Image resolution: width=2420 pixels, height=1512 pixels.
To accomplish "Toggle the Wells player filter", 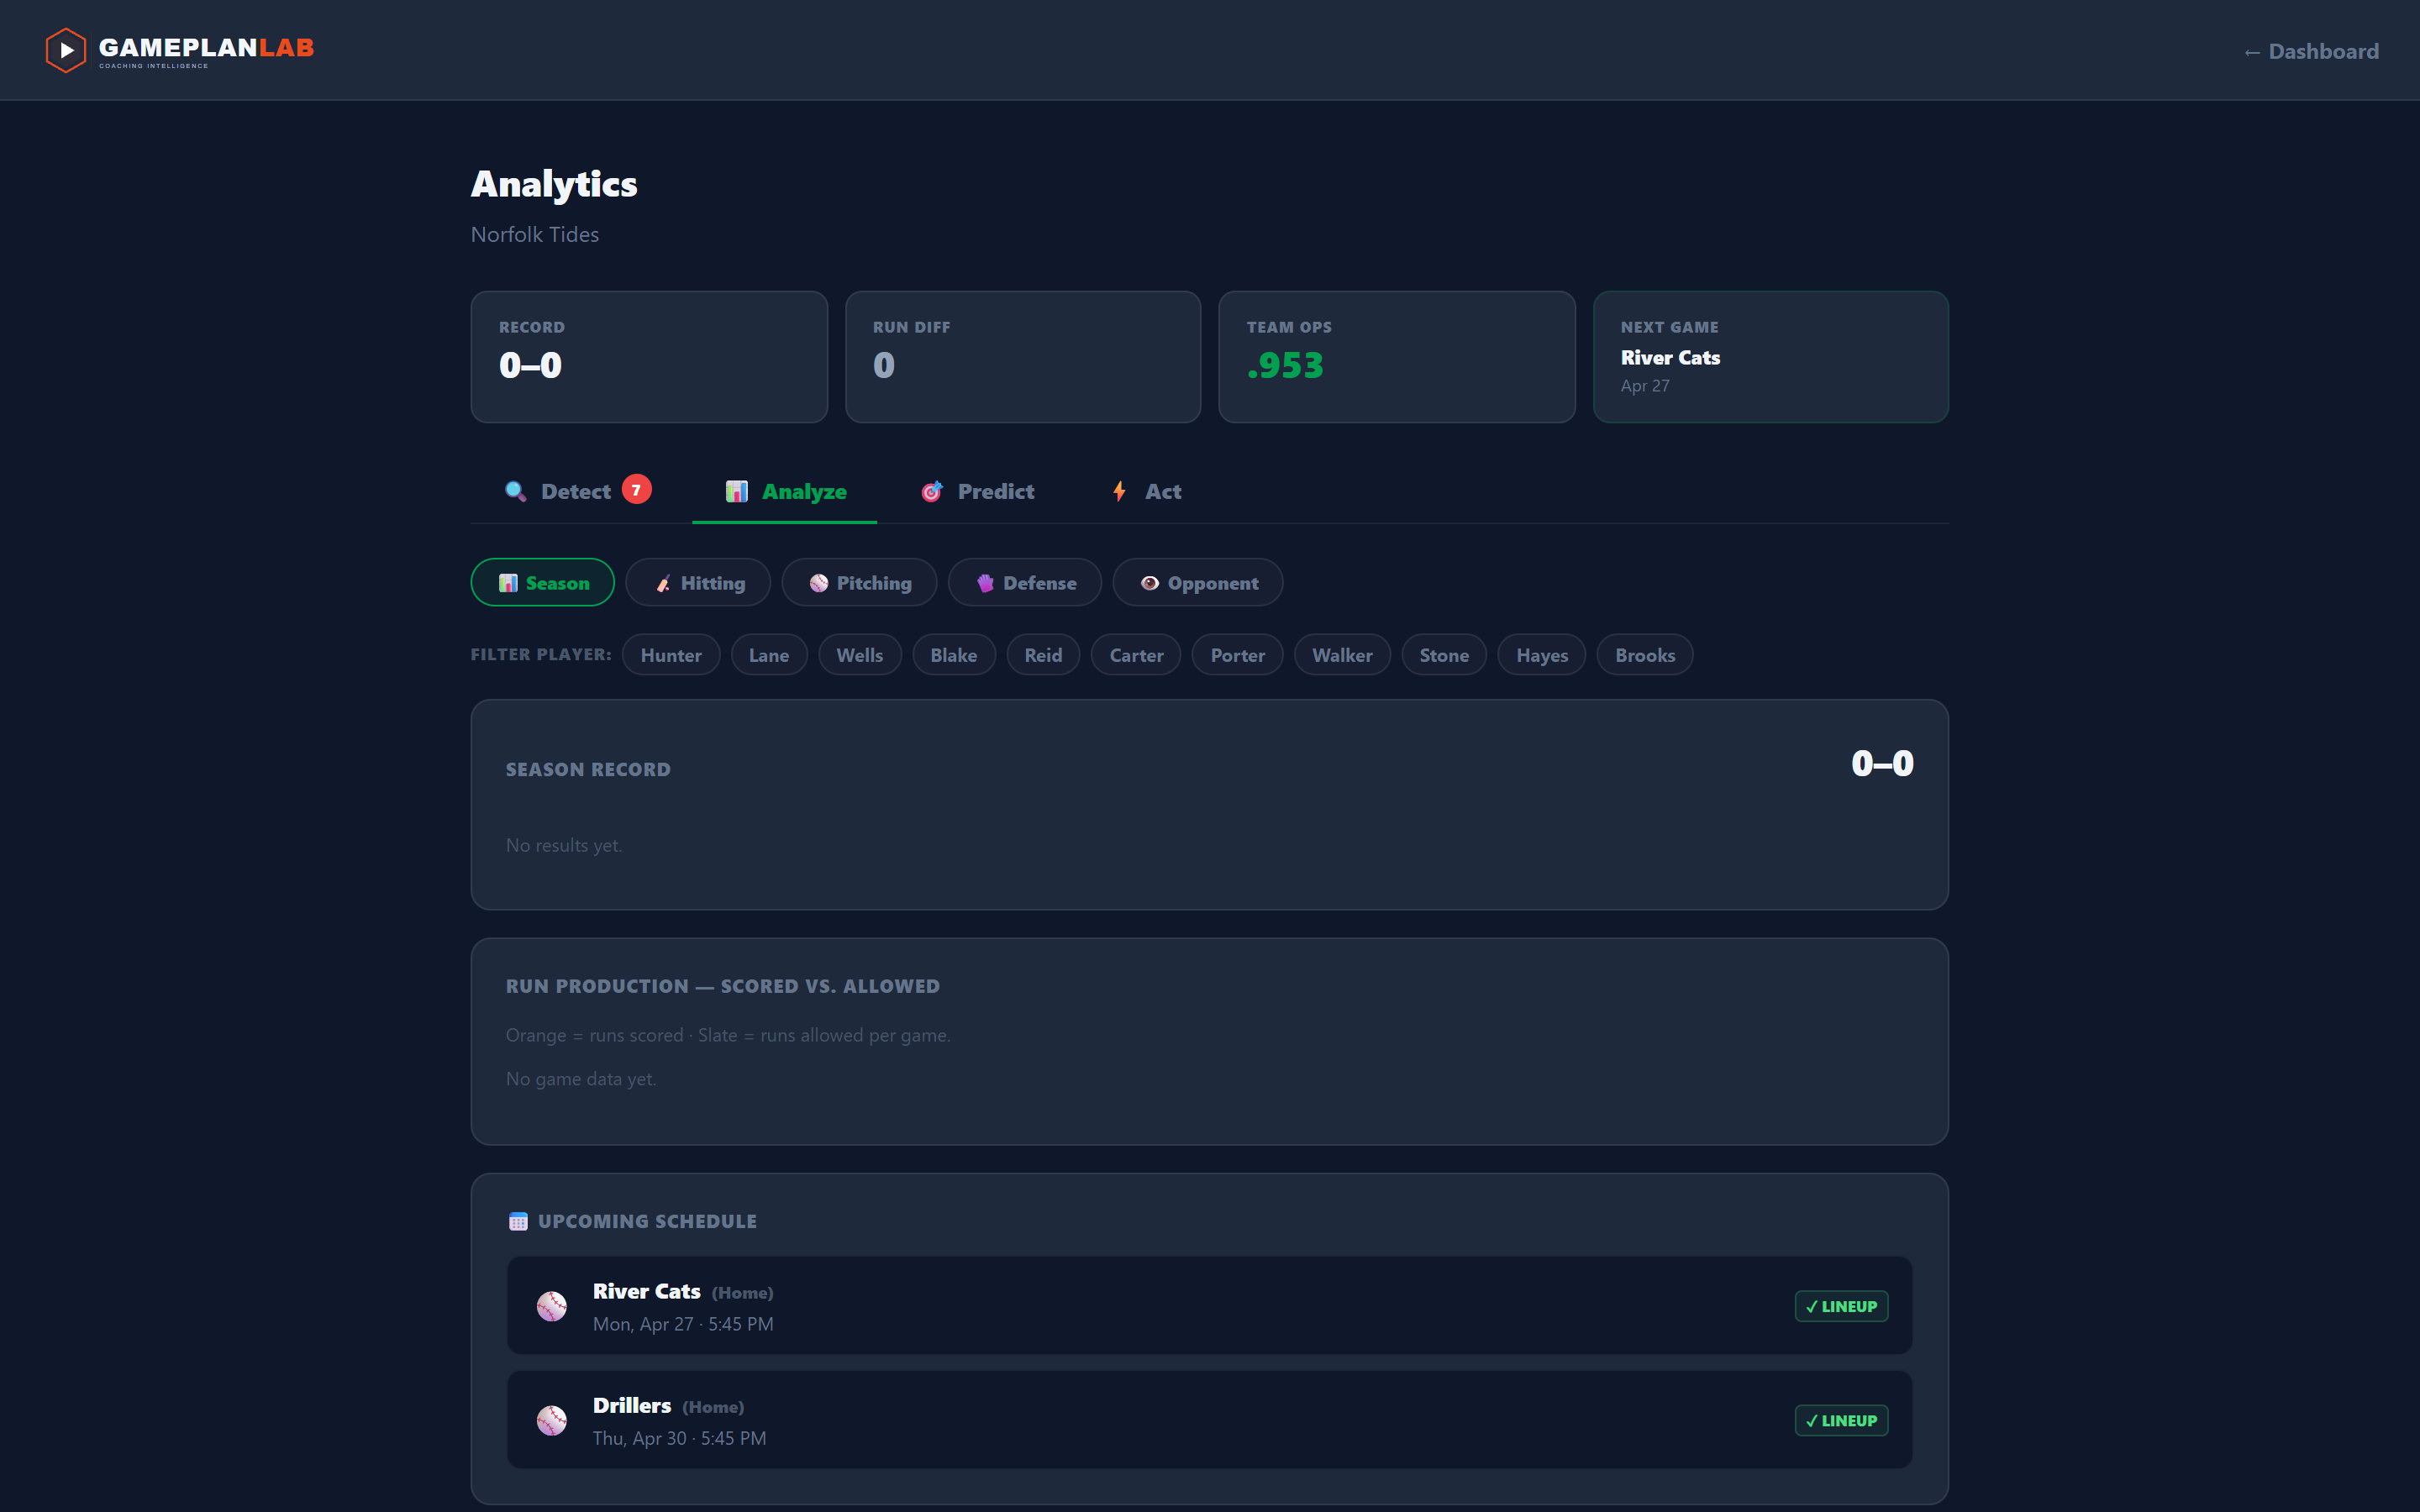I will [x=860, y=655].
